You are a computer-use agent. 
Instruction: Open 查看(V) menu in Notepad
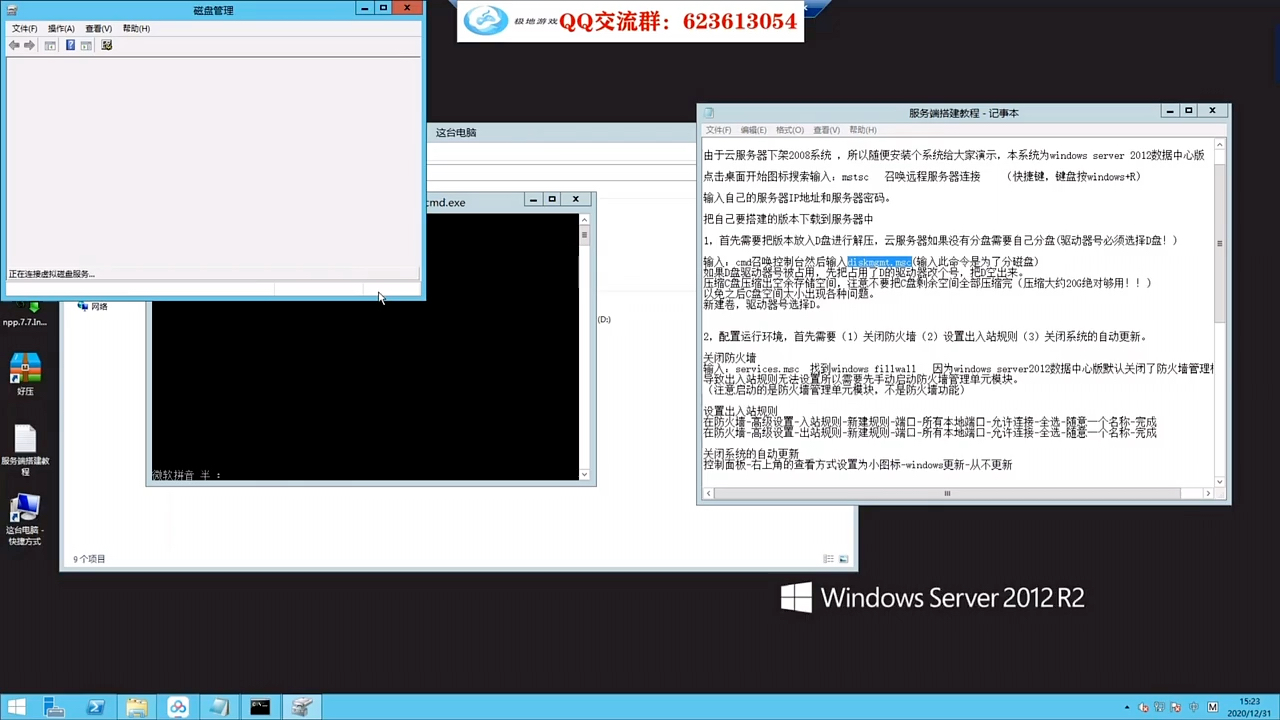[826, 130]
